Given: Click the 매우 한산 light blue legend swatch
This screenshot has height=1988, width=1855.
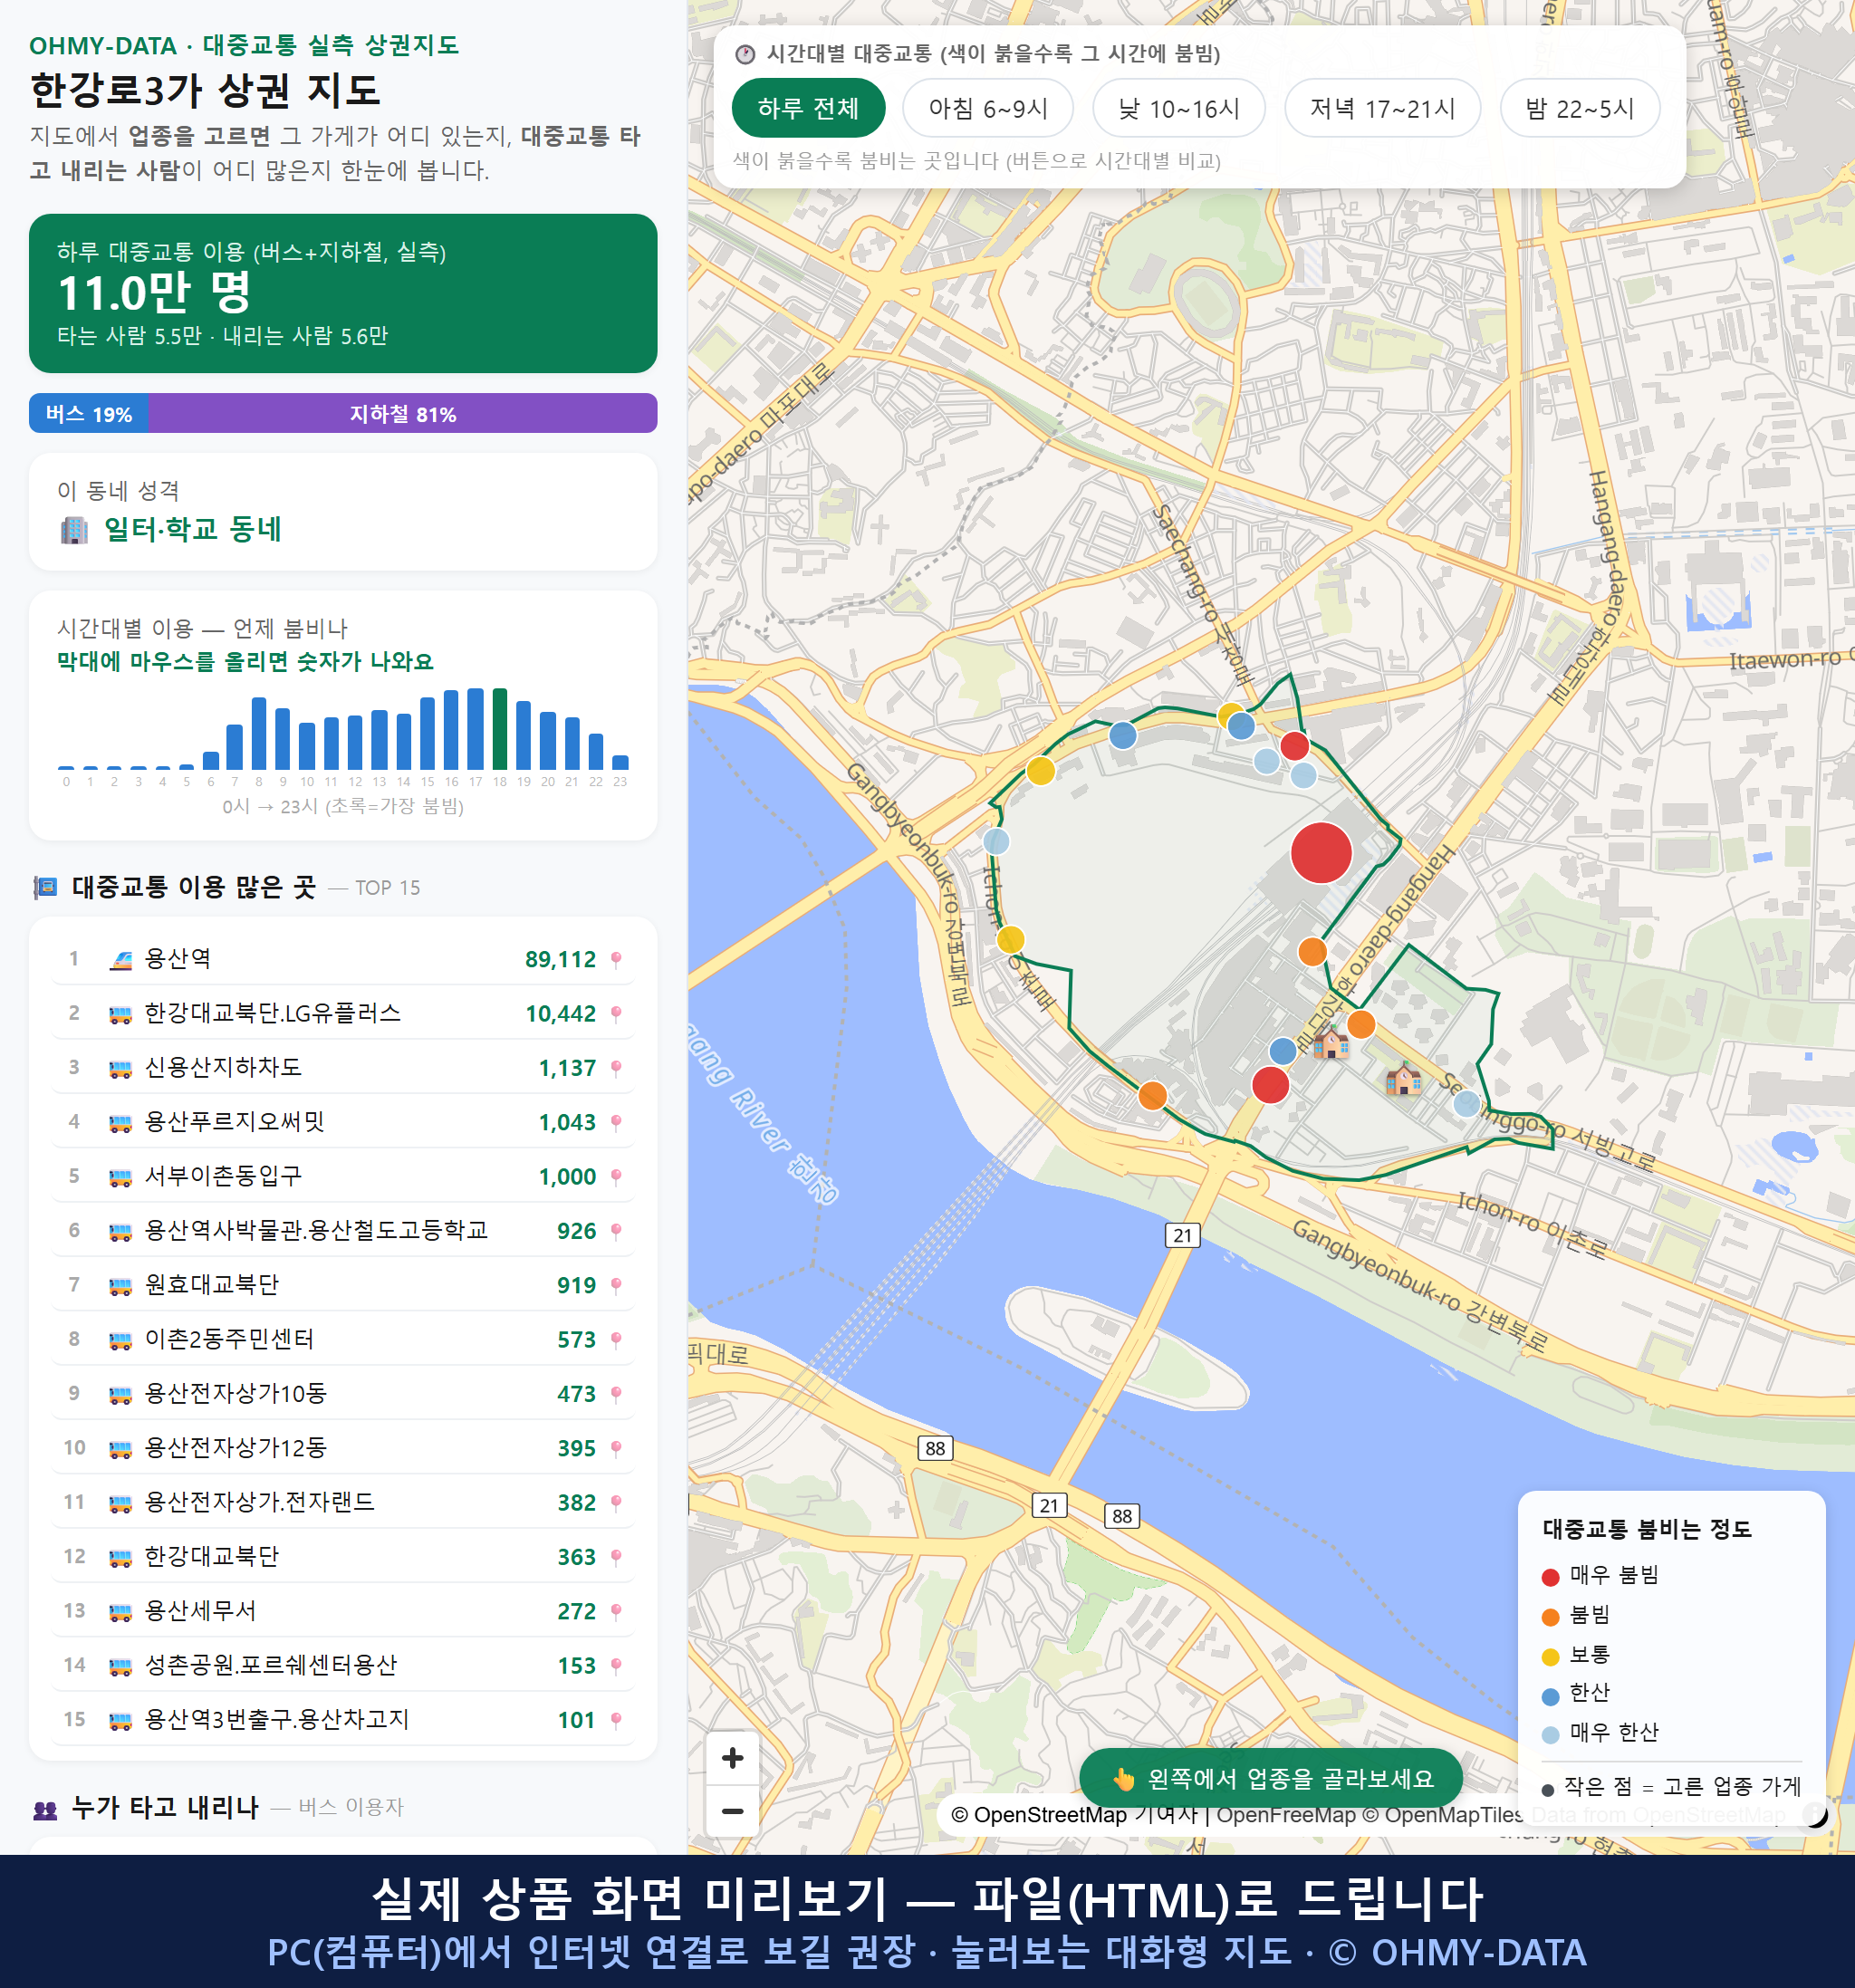Looking at the screenshot, I should click(1551, 1735).
